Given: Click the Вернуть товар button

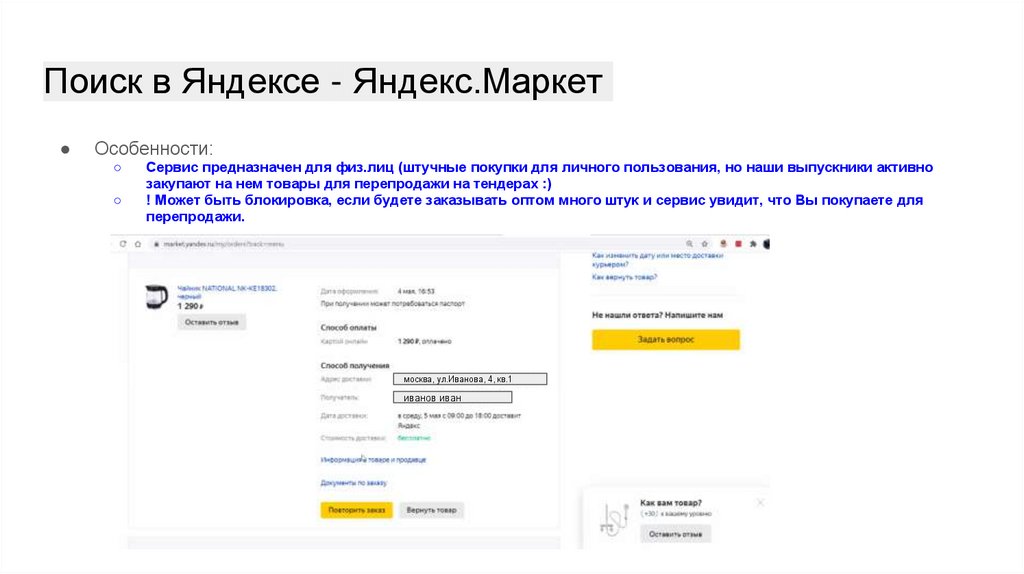Looking at the screenshot, I should (x=432, y=510).
